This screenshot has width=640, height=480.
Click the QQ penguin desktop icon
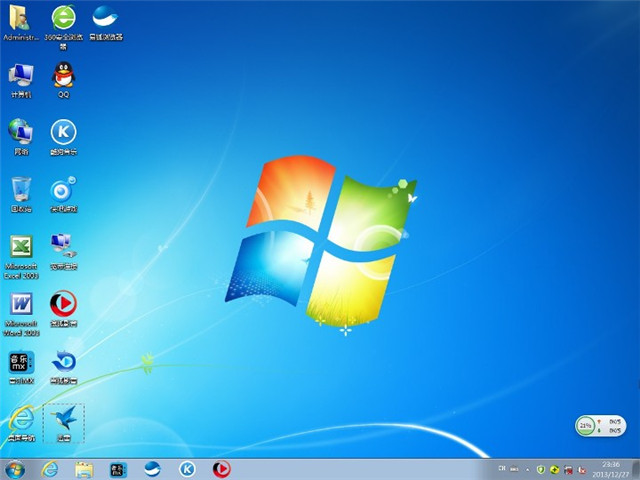point(63,75)
